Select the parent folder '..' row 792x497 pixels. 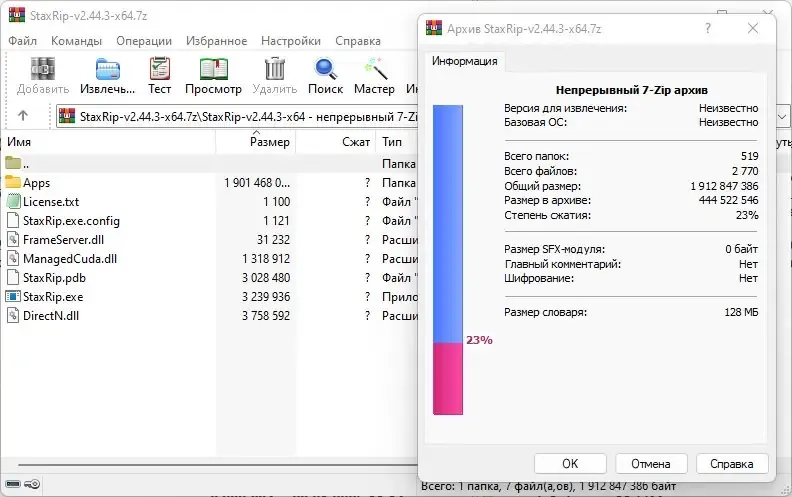coord(209,164)
